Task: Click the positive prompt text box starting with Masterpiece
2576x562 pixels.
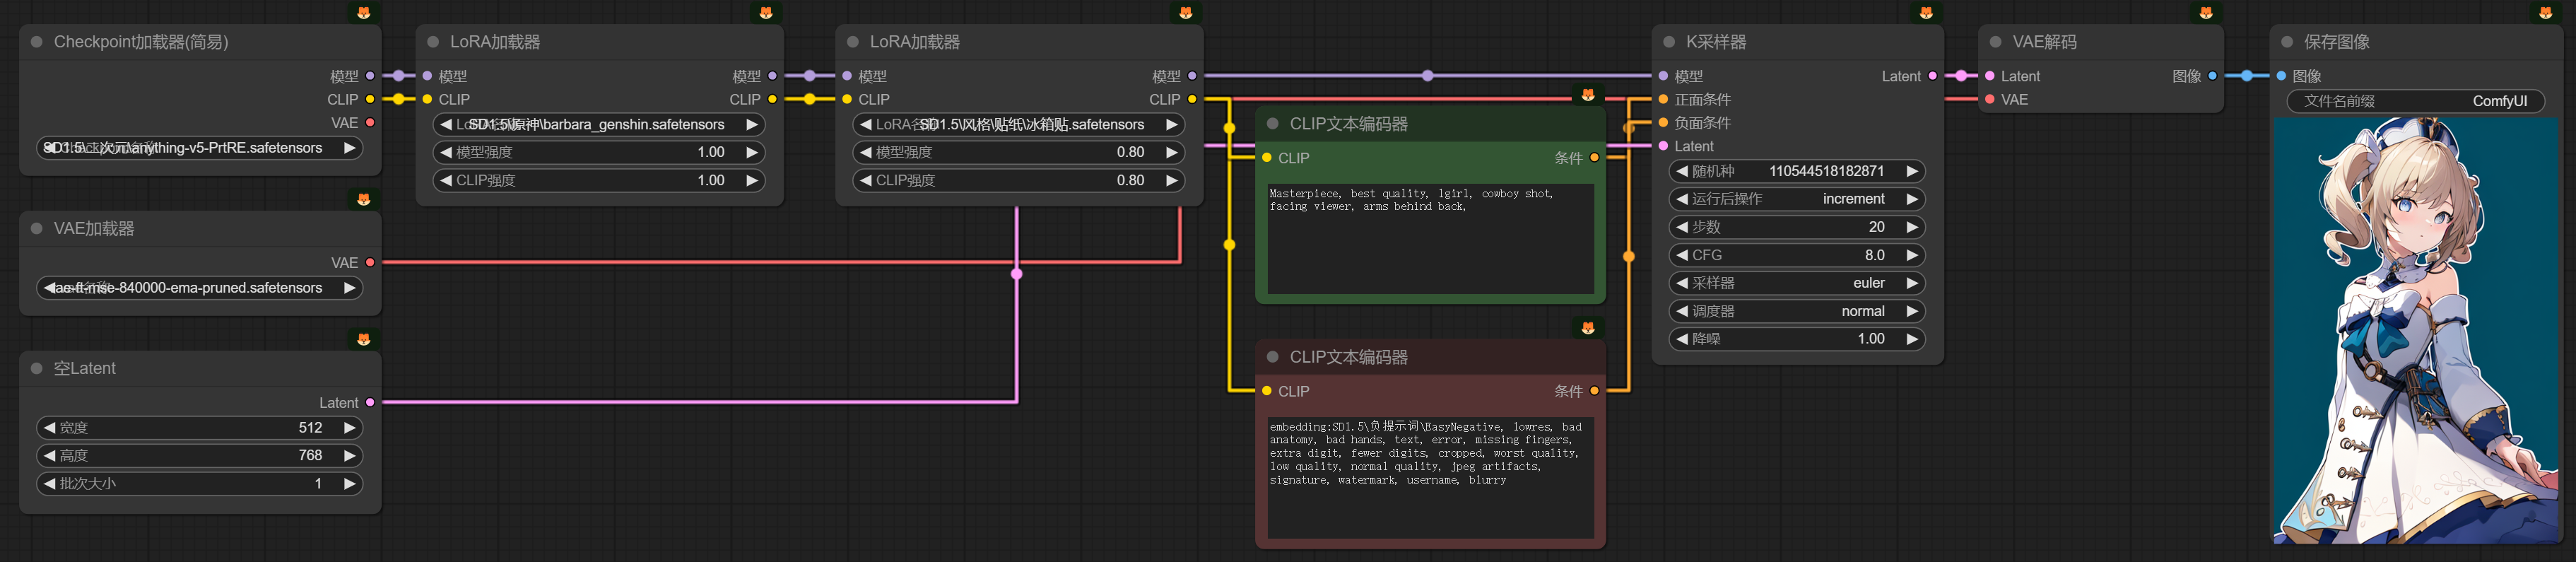Action: click(x=1430, y=238)
